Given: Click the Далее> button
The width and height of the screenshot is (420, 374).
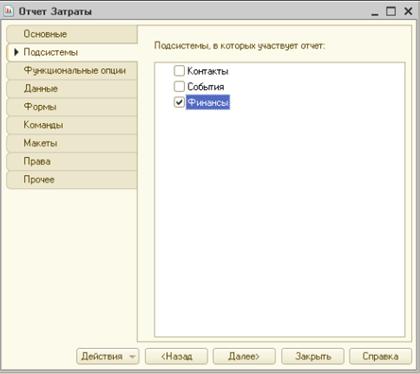Looking at the screenshot, I should 244,356.
